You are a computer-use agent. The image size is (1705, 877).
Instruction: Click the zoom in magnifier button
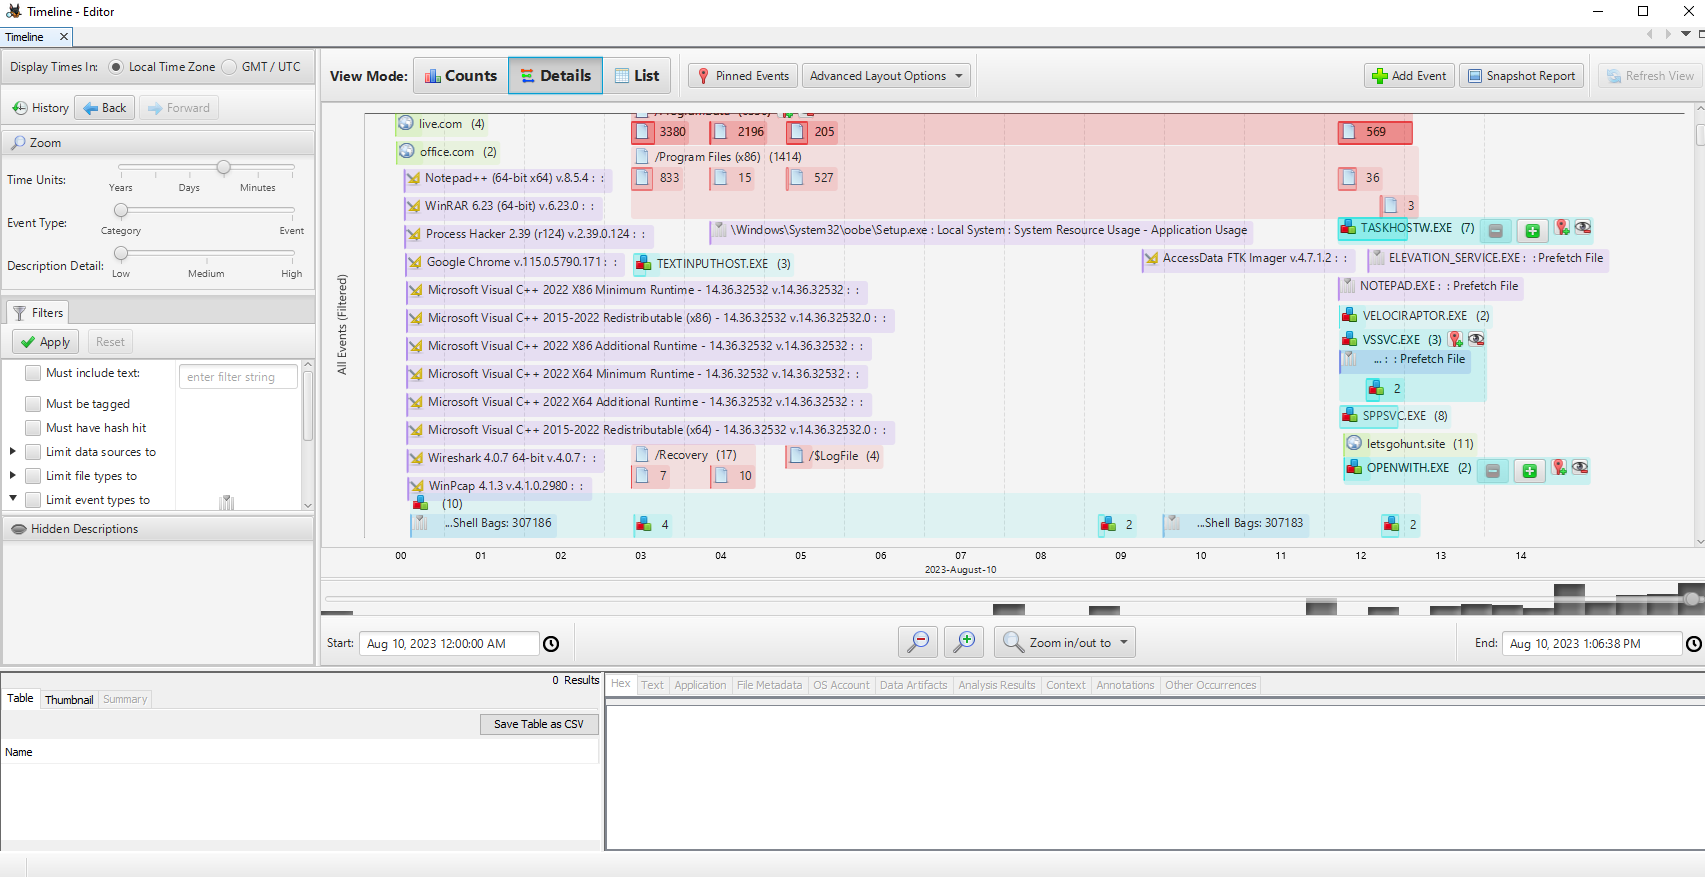pos(964,642)
